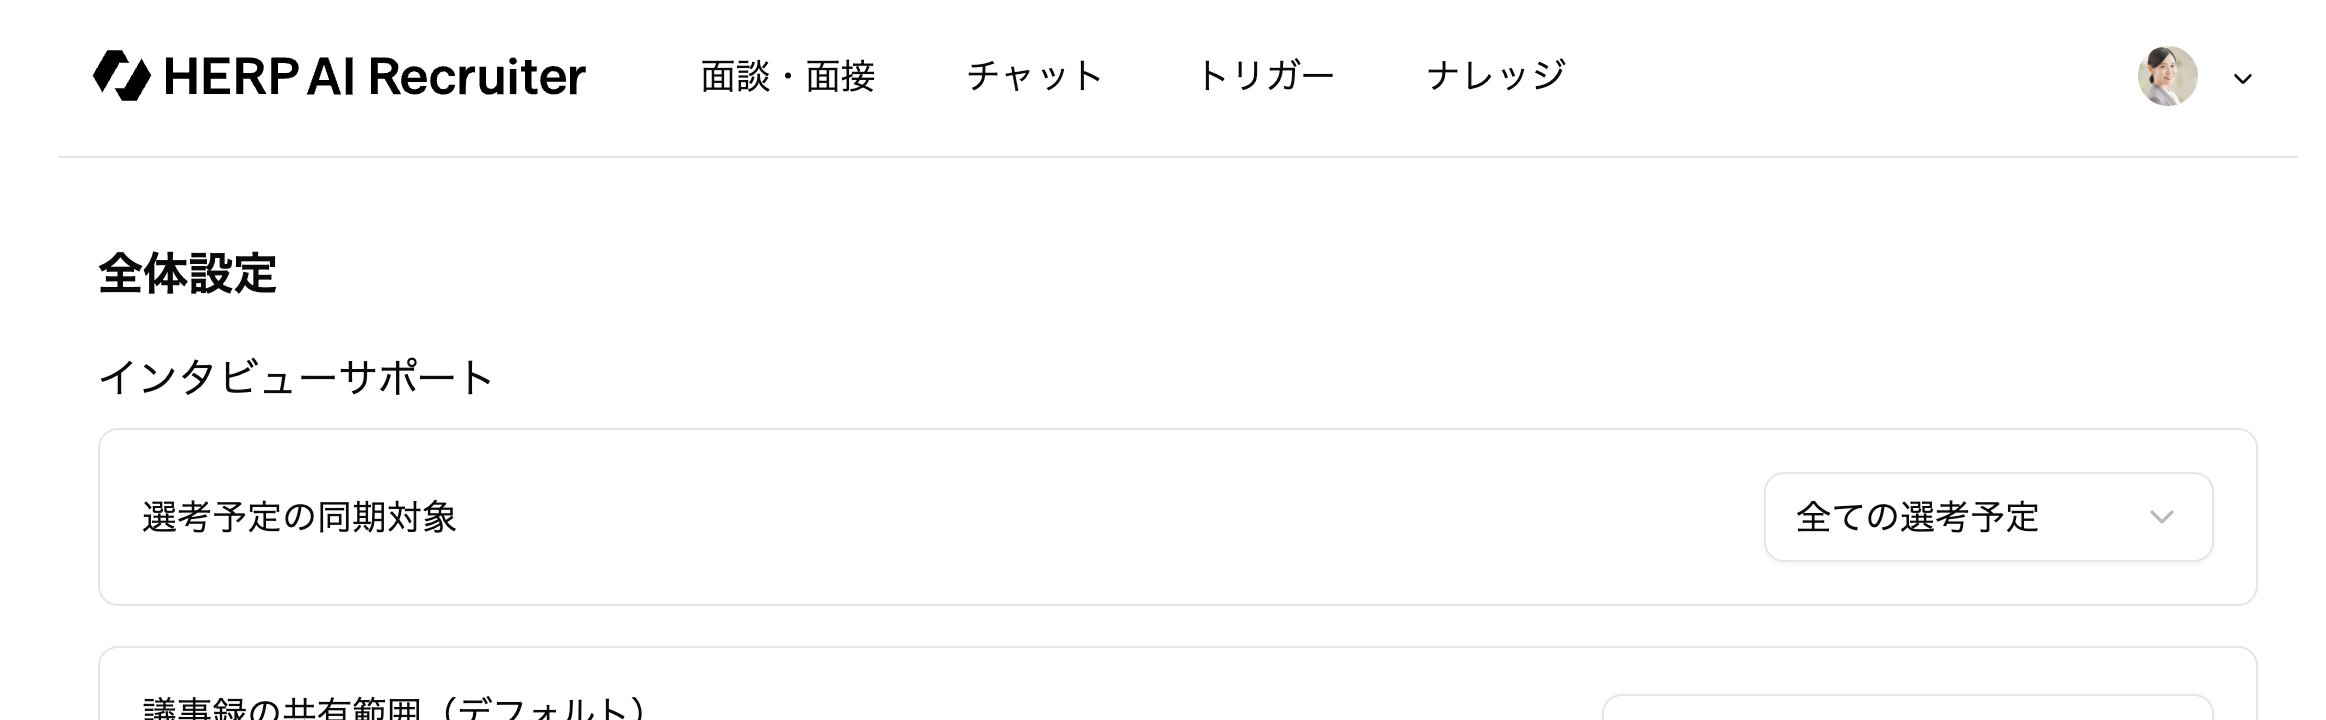Image resolution: width=2326 pixels, height=720 pixels.
Task: Expand the sync target dropdown via its chevron
Action: pyautogui.click(x=2161, y=517)
